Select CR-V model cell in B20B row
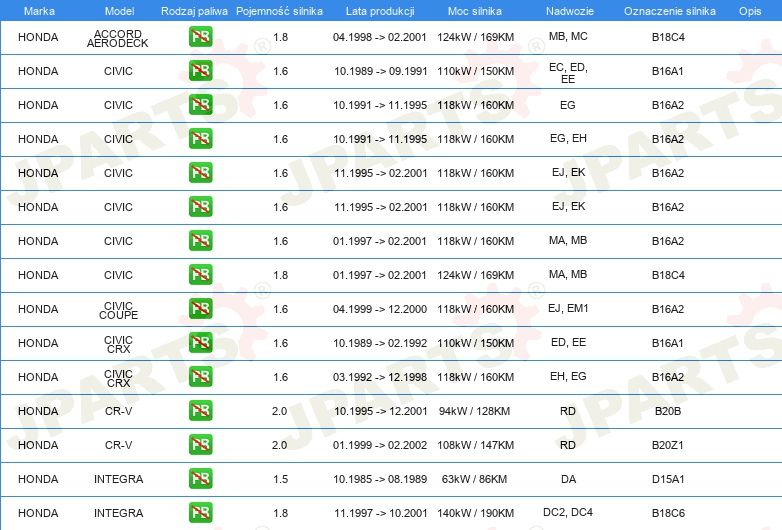The width and height of the screenshot is (782, 530). [118, 411]
